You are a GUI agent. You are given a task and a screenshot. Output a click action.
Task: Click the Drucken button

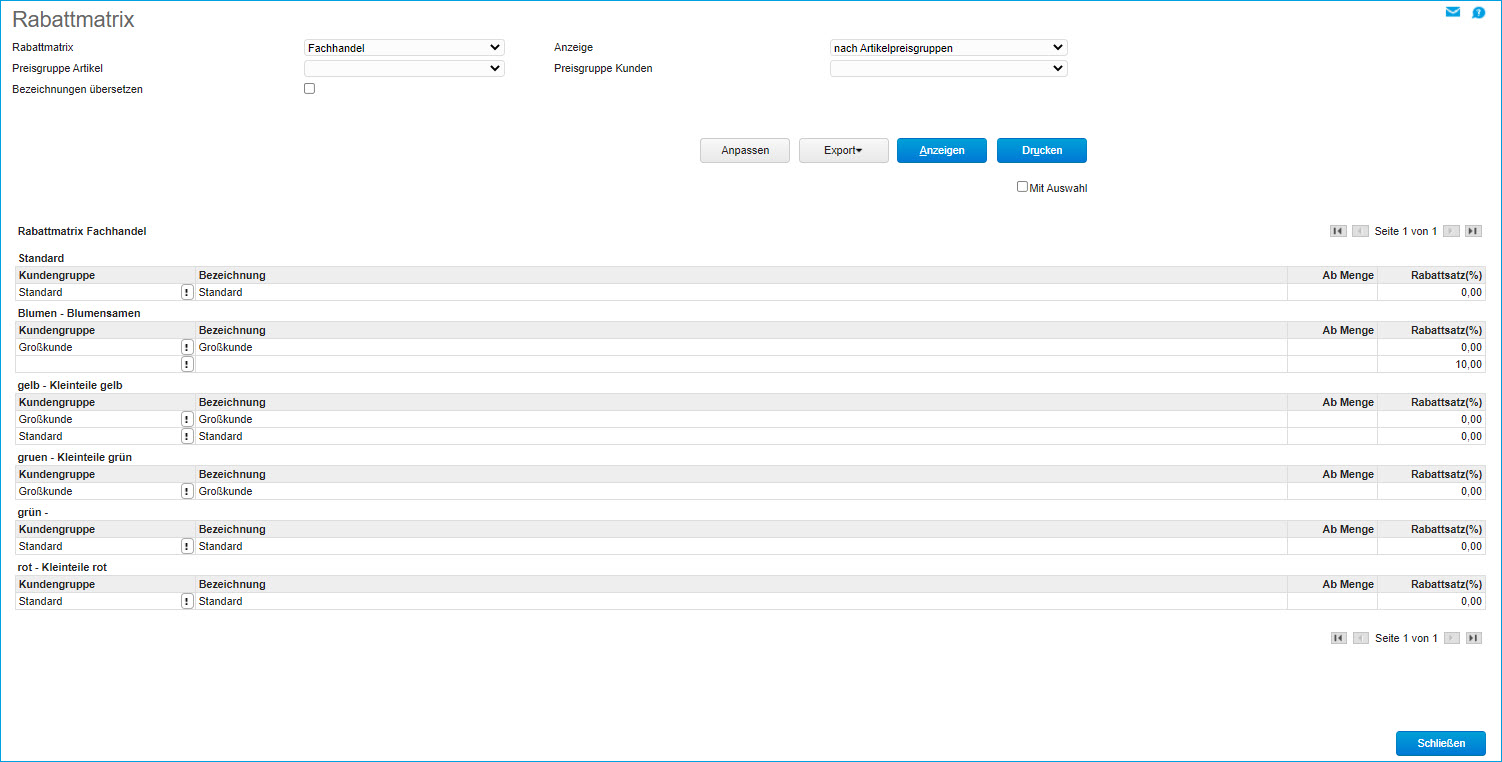click(1041, 150)
